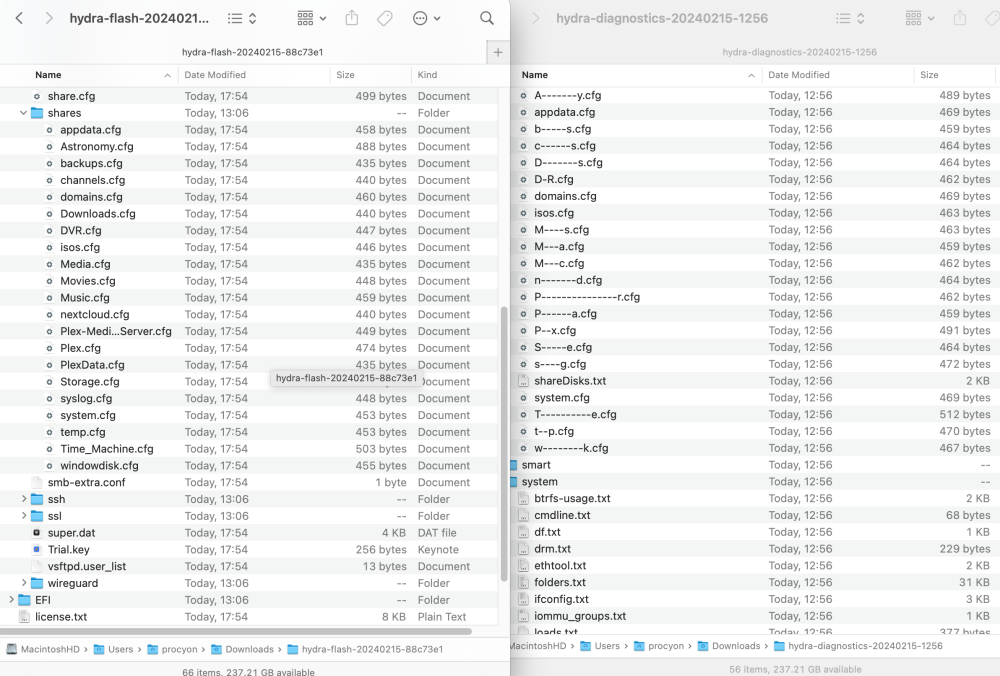The image size is (1000, 676).
Task: Select the shares folder icon
Action: [37, 113]
